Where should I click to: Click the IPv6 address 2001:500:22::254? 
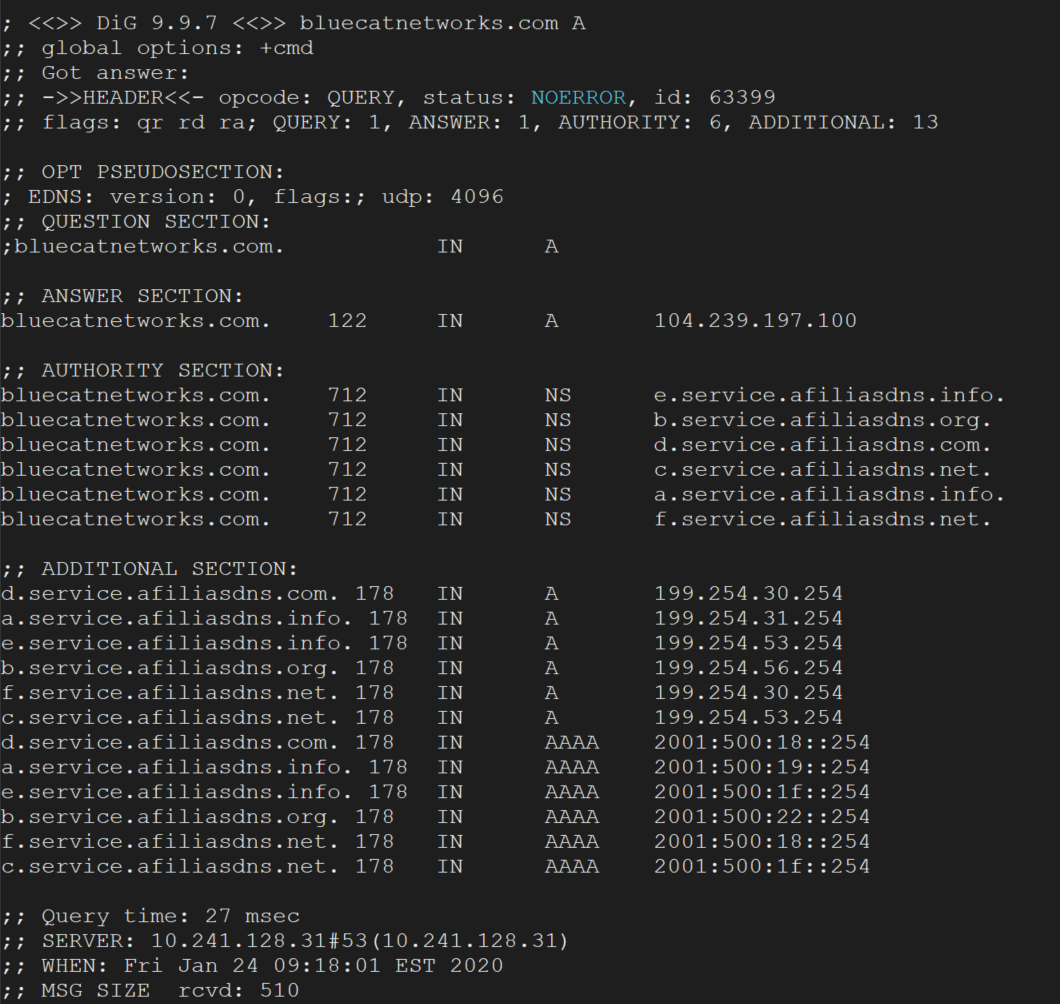click(x=762, y=817)
